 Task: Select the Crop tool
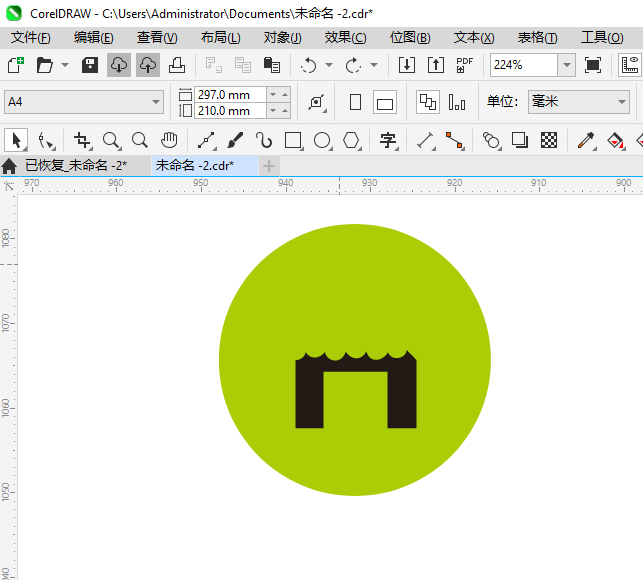point(82,140)
